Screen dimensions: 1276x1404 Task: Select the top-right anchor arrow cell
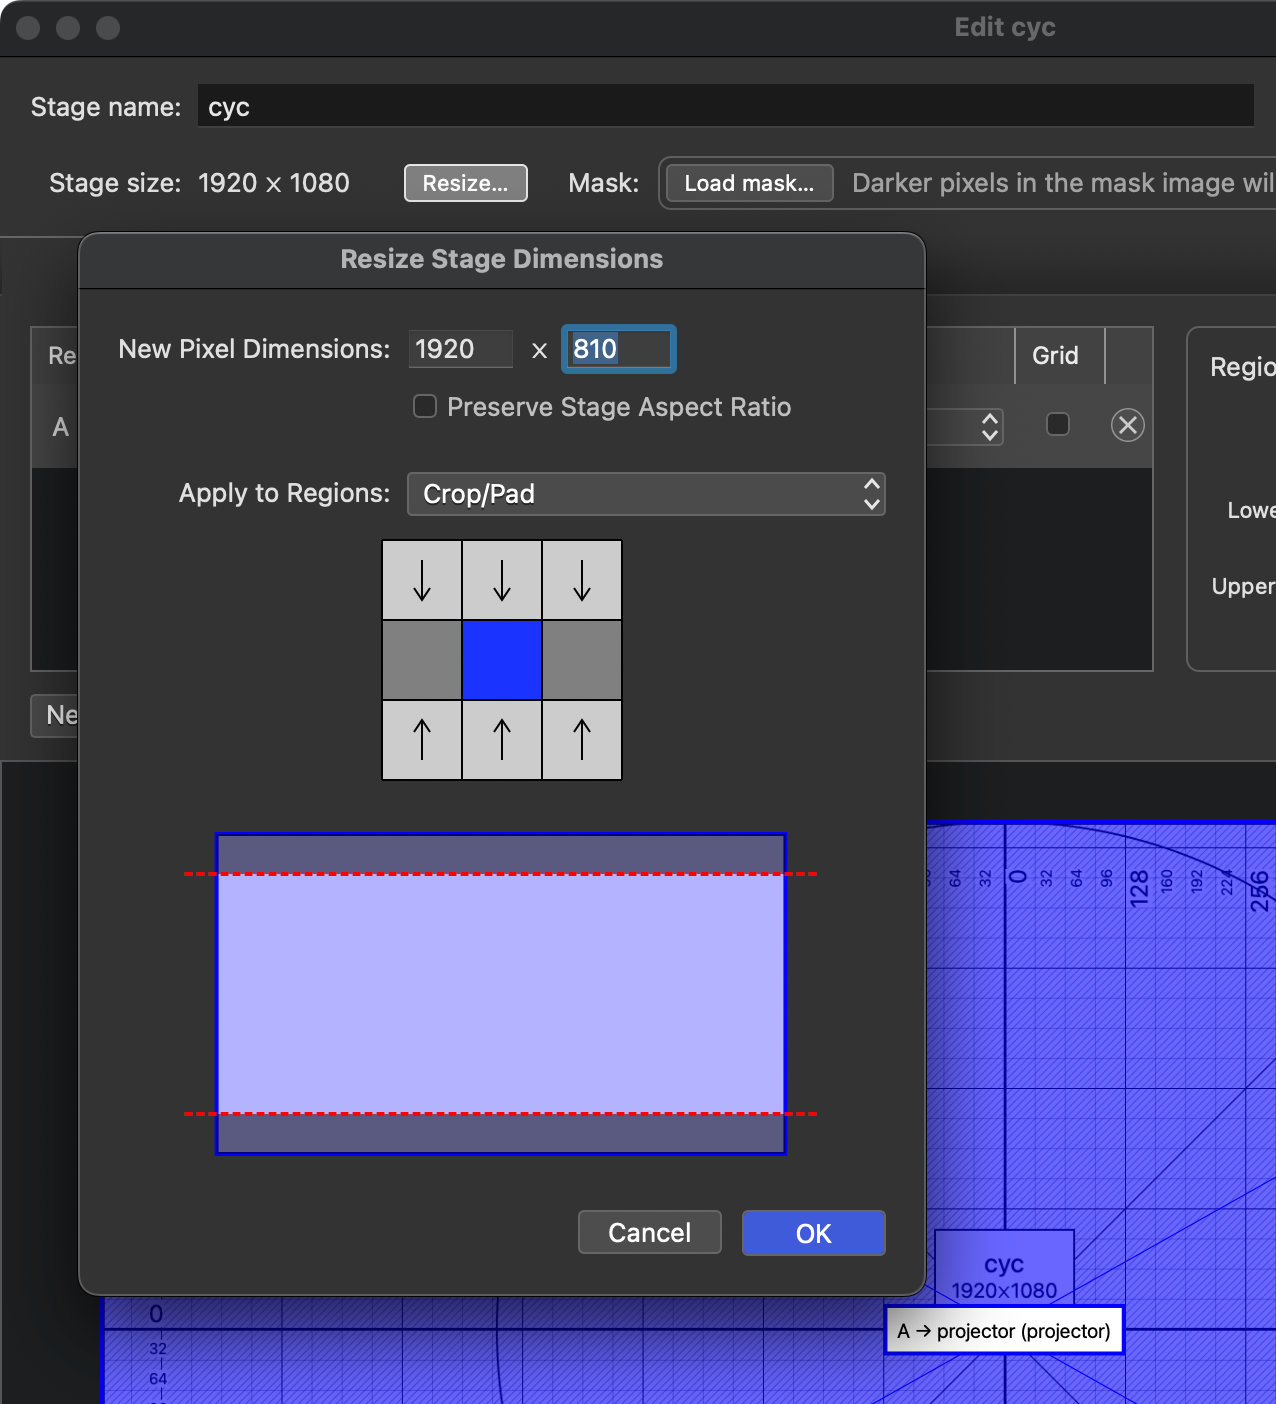[x=582, y=580]
